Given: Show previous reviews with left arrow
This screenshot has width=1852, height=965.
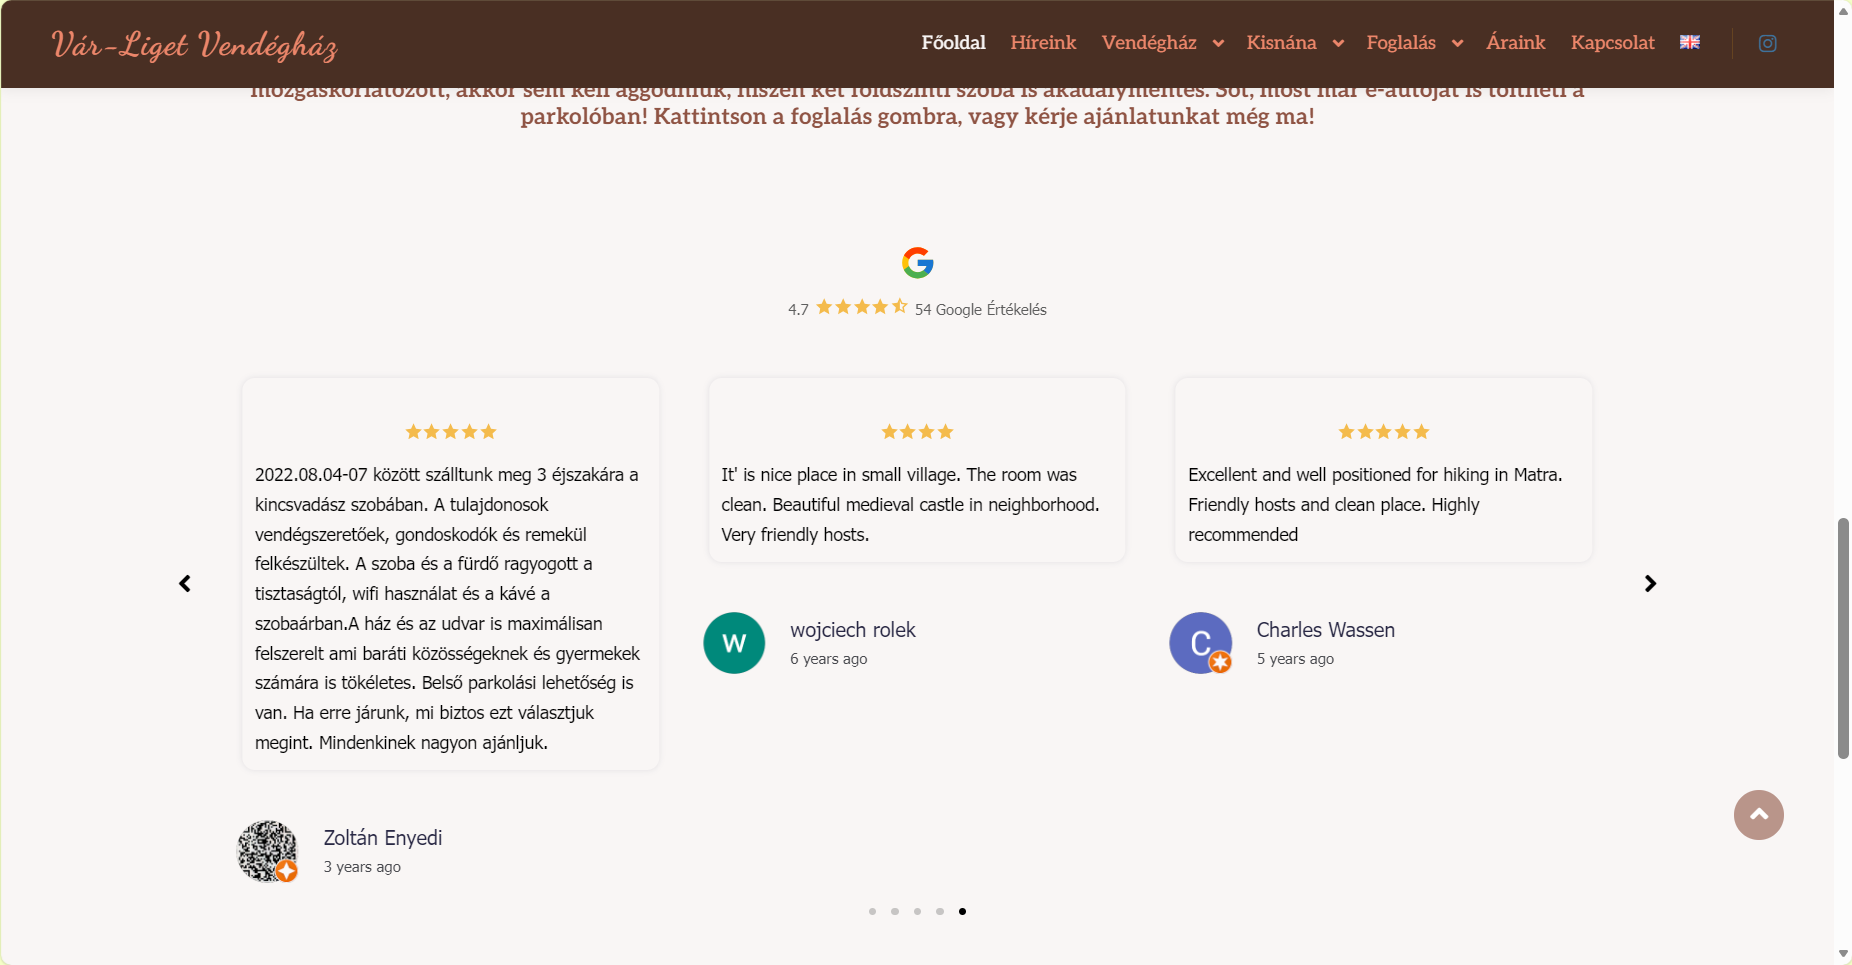Looking at the screenshot, I should (185, 584).
